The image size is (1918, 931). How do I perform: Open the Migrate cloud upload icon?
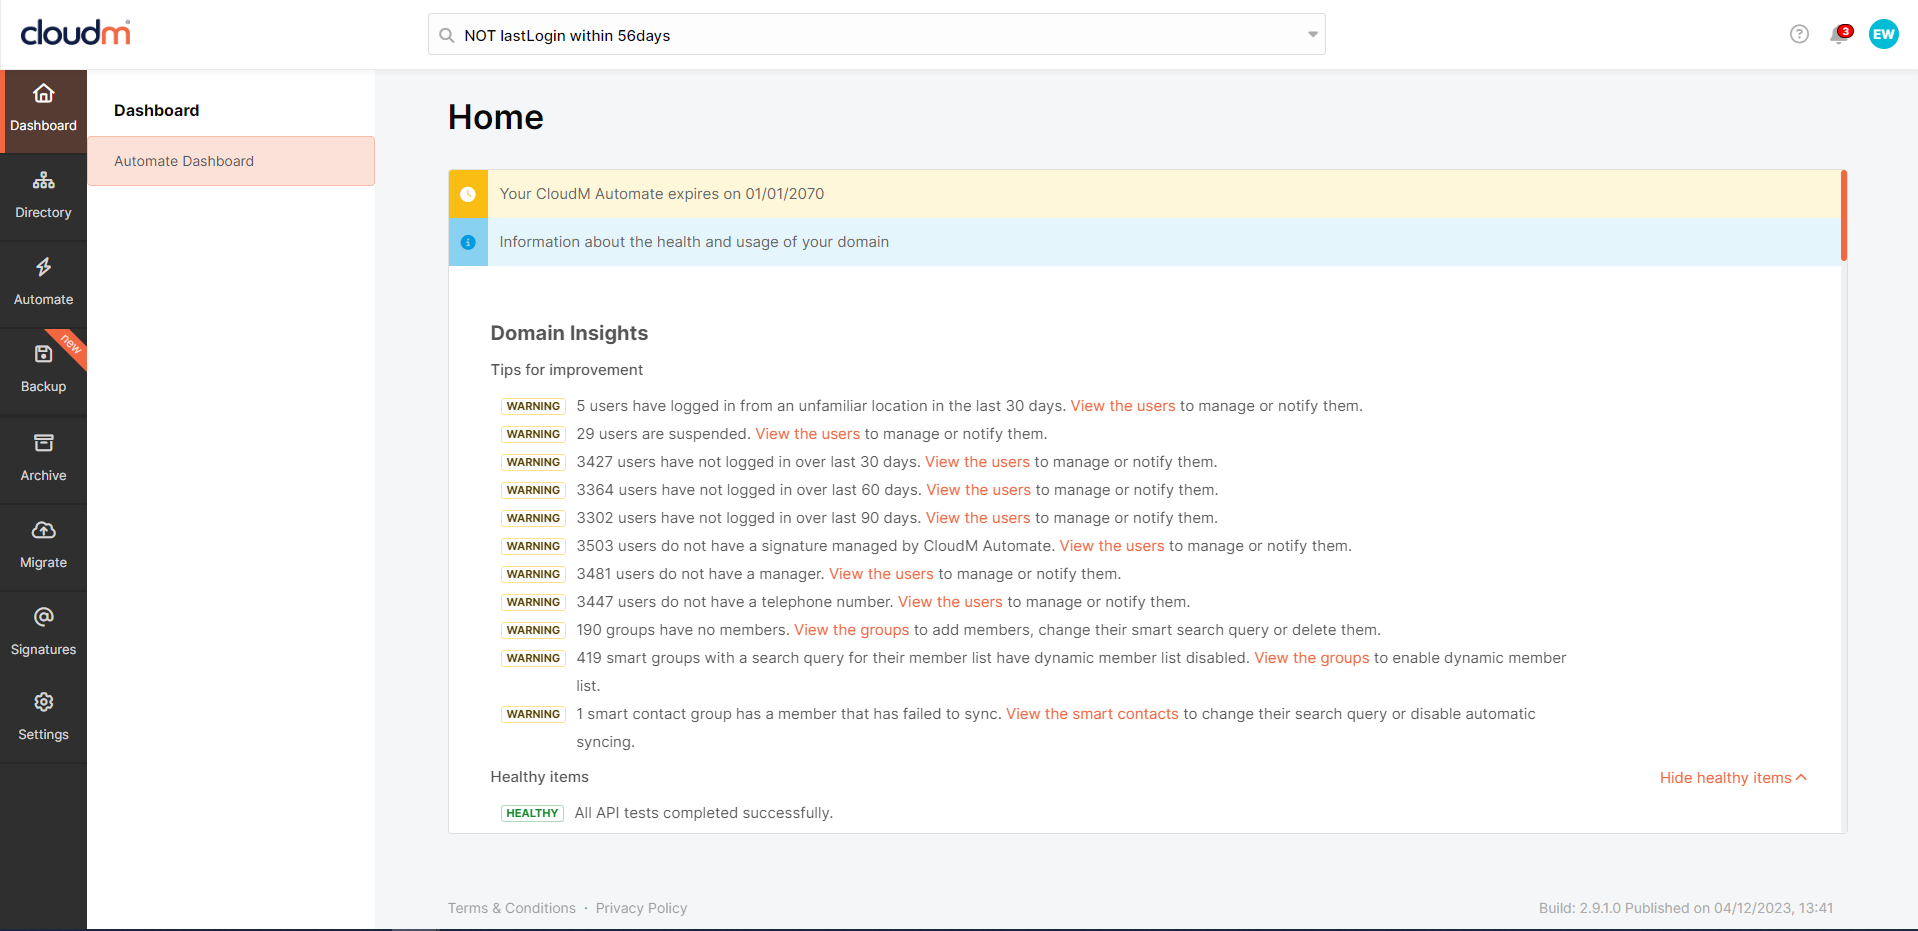(x=43, y=530)
